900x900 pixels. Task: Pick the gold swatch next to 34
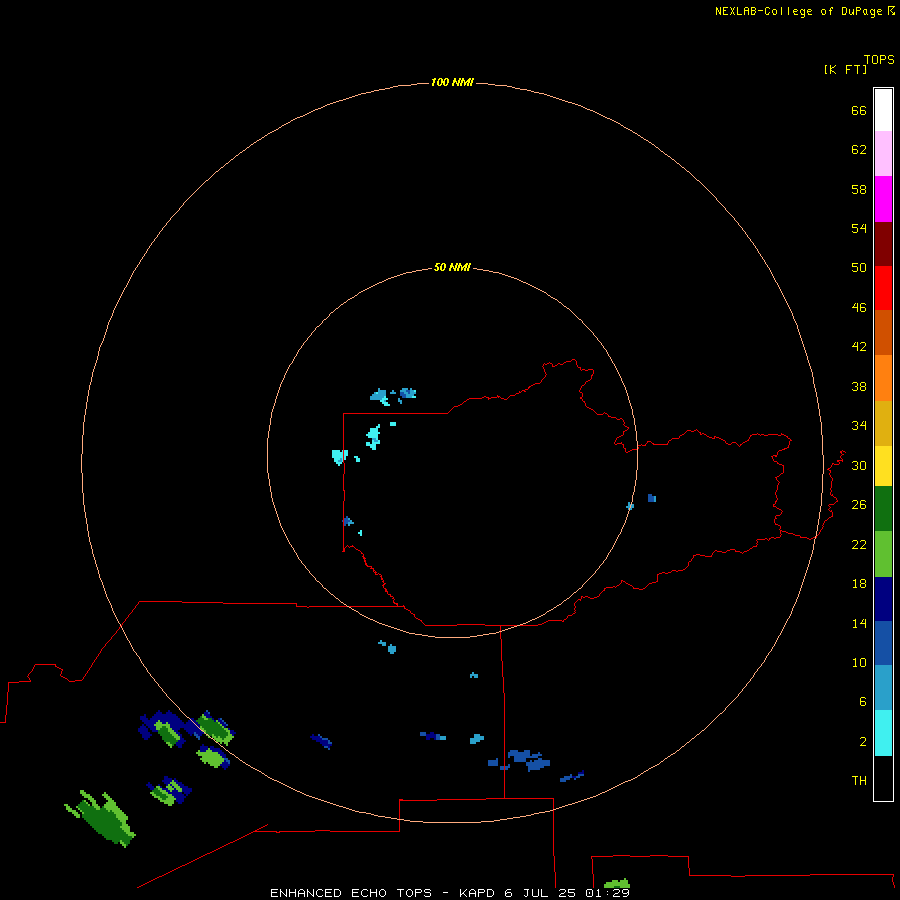(x=883, y=423)
